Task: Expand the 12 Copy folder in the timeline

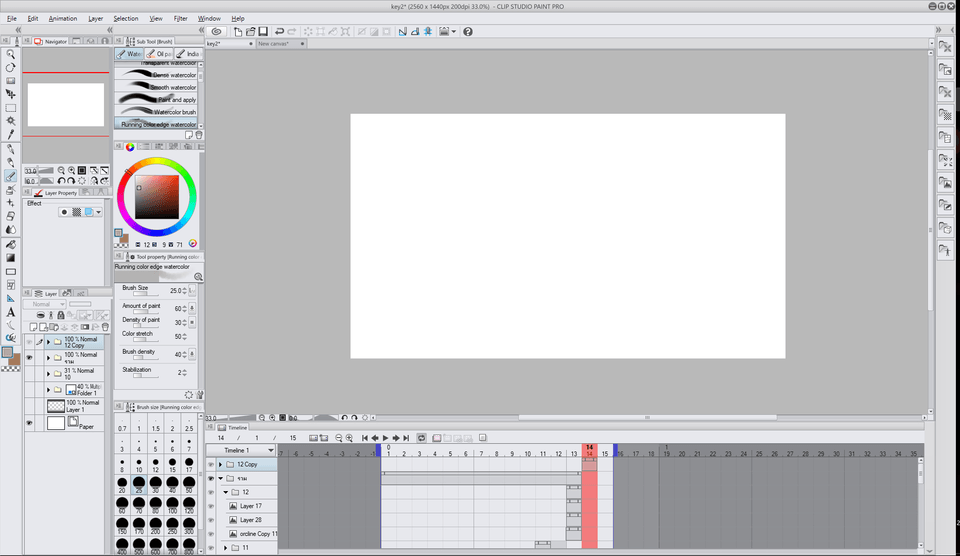Action: coord(220,465)
